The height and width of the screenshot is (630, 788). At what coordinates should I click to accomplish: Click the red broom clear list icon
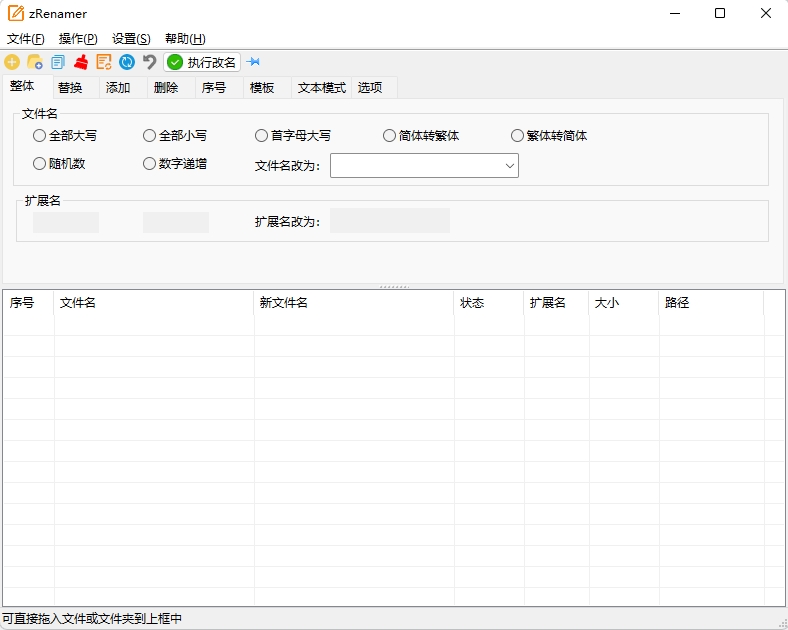81,62
